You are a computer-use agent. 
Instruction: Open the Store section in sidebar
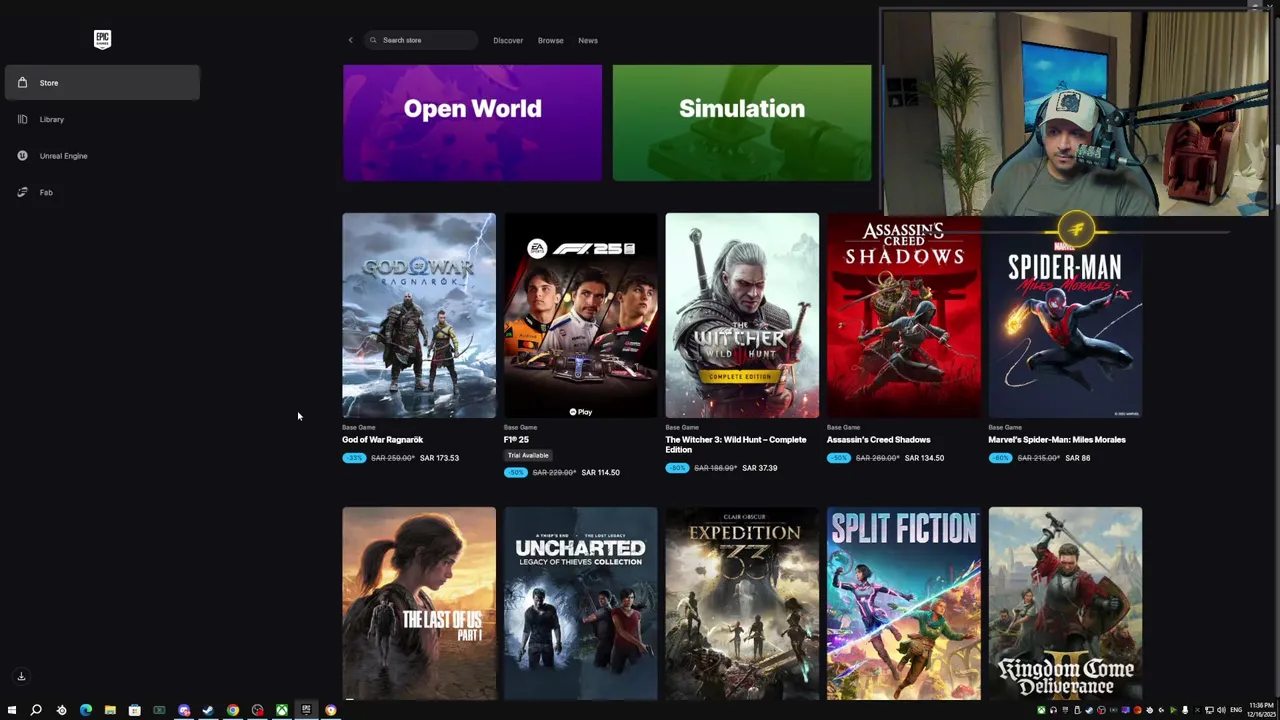point(102,83)
